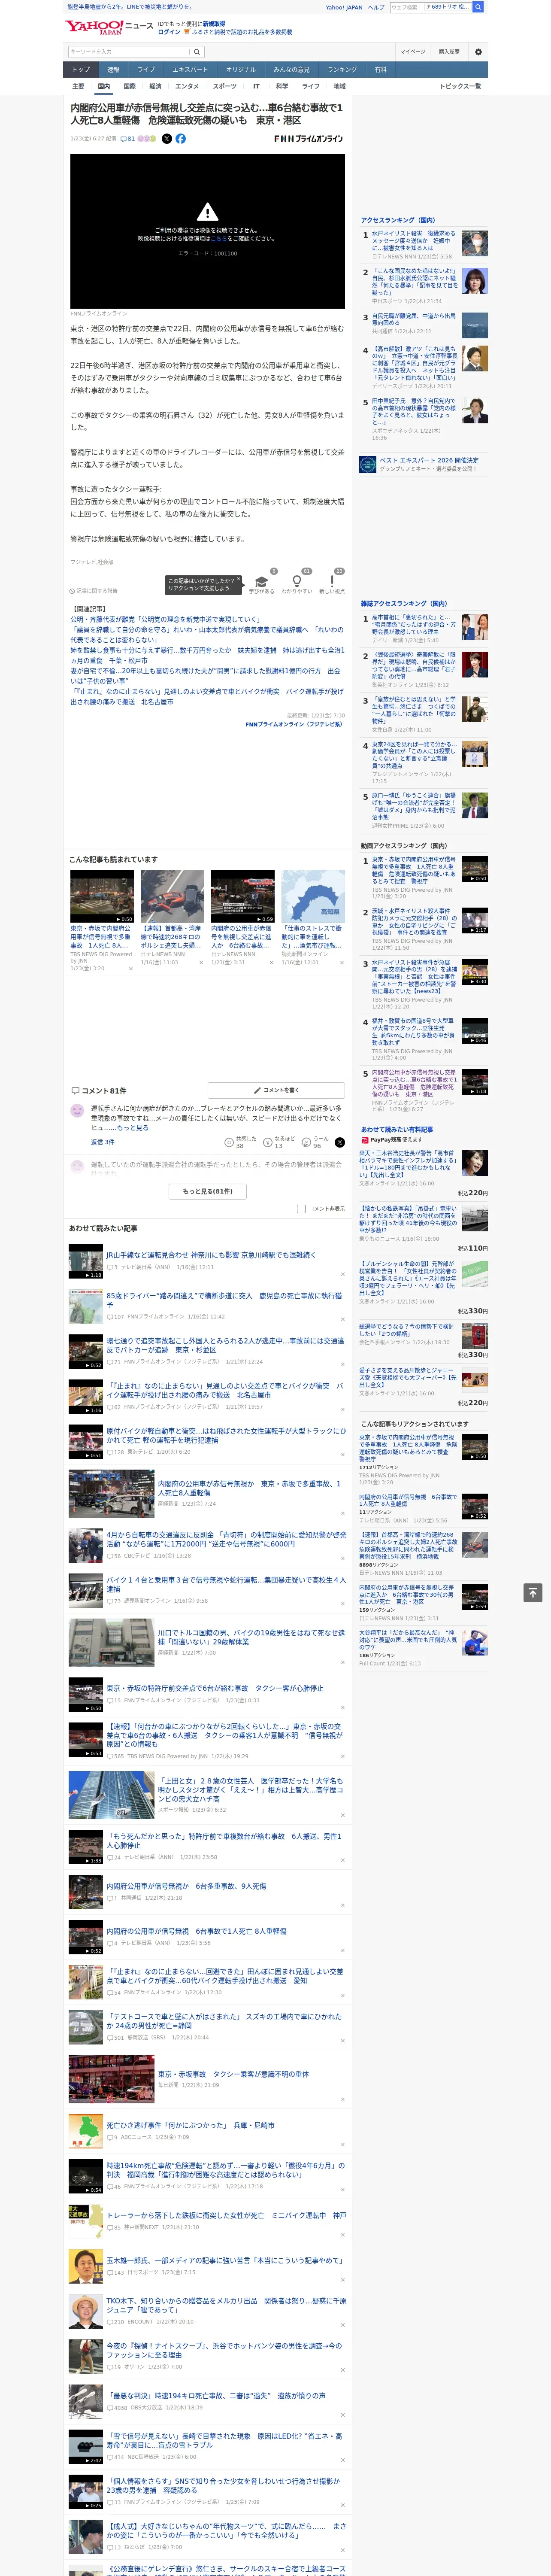The image size is (551, 2576).
Task: Expand replies via 返信 3件
Action: coord(103,1142)
